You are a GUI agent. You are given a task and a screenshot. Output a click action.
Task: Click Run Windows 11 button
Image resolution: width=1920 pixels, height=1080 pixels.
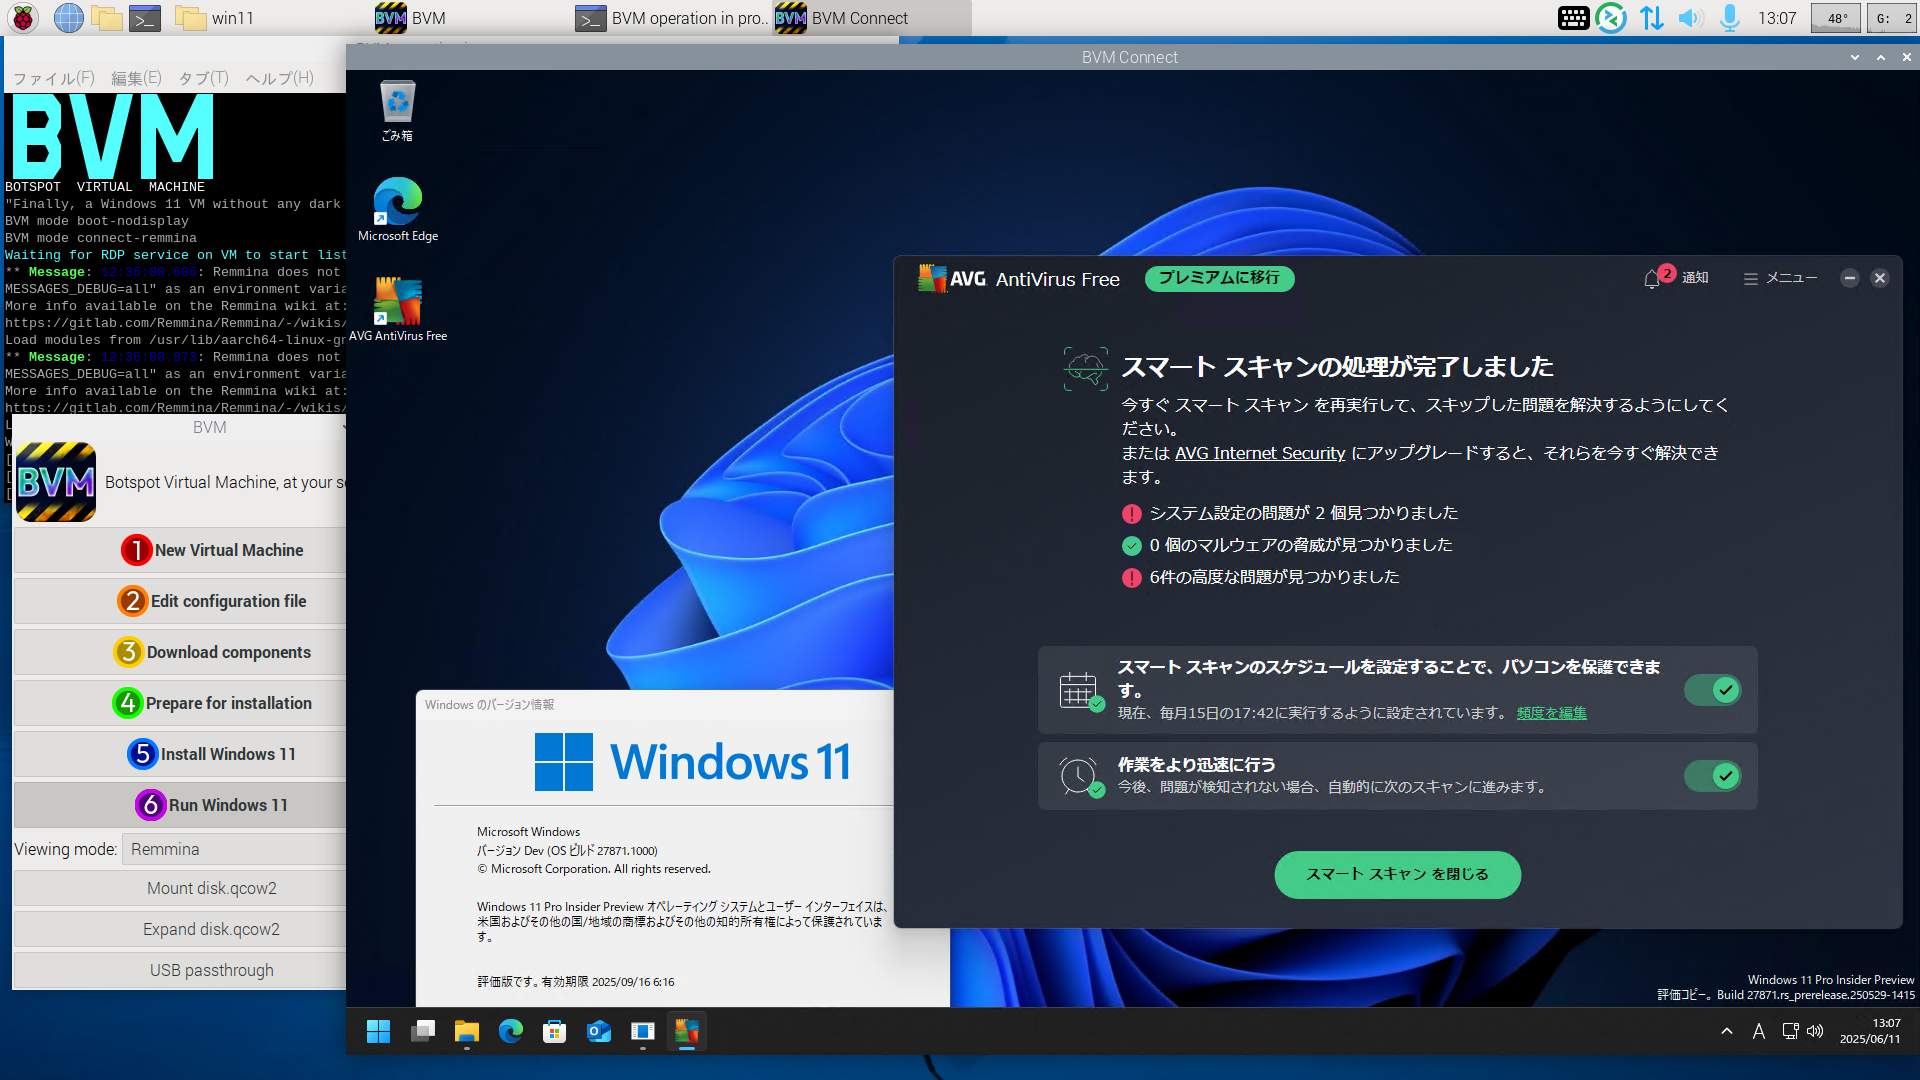pyautogui.click(x=180, y=805)
